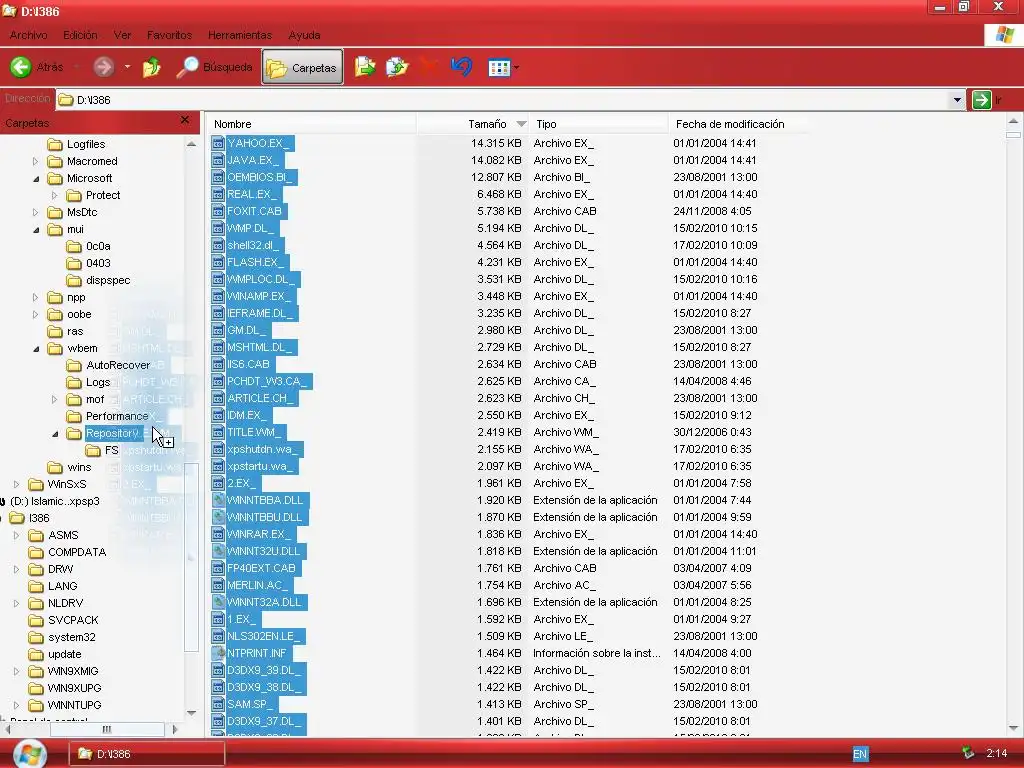
Task: Click the blue Undo arrow icon
Action: pos(461,67)
